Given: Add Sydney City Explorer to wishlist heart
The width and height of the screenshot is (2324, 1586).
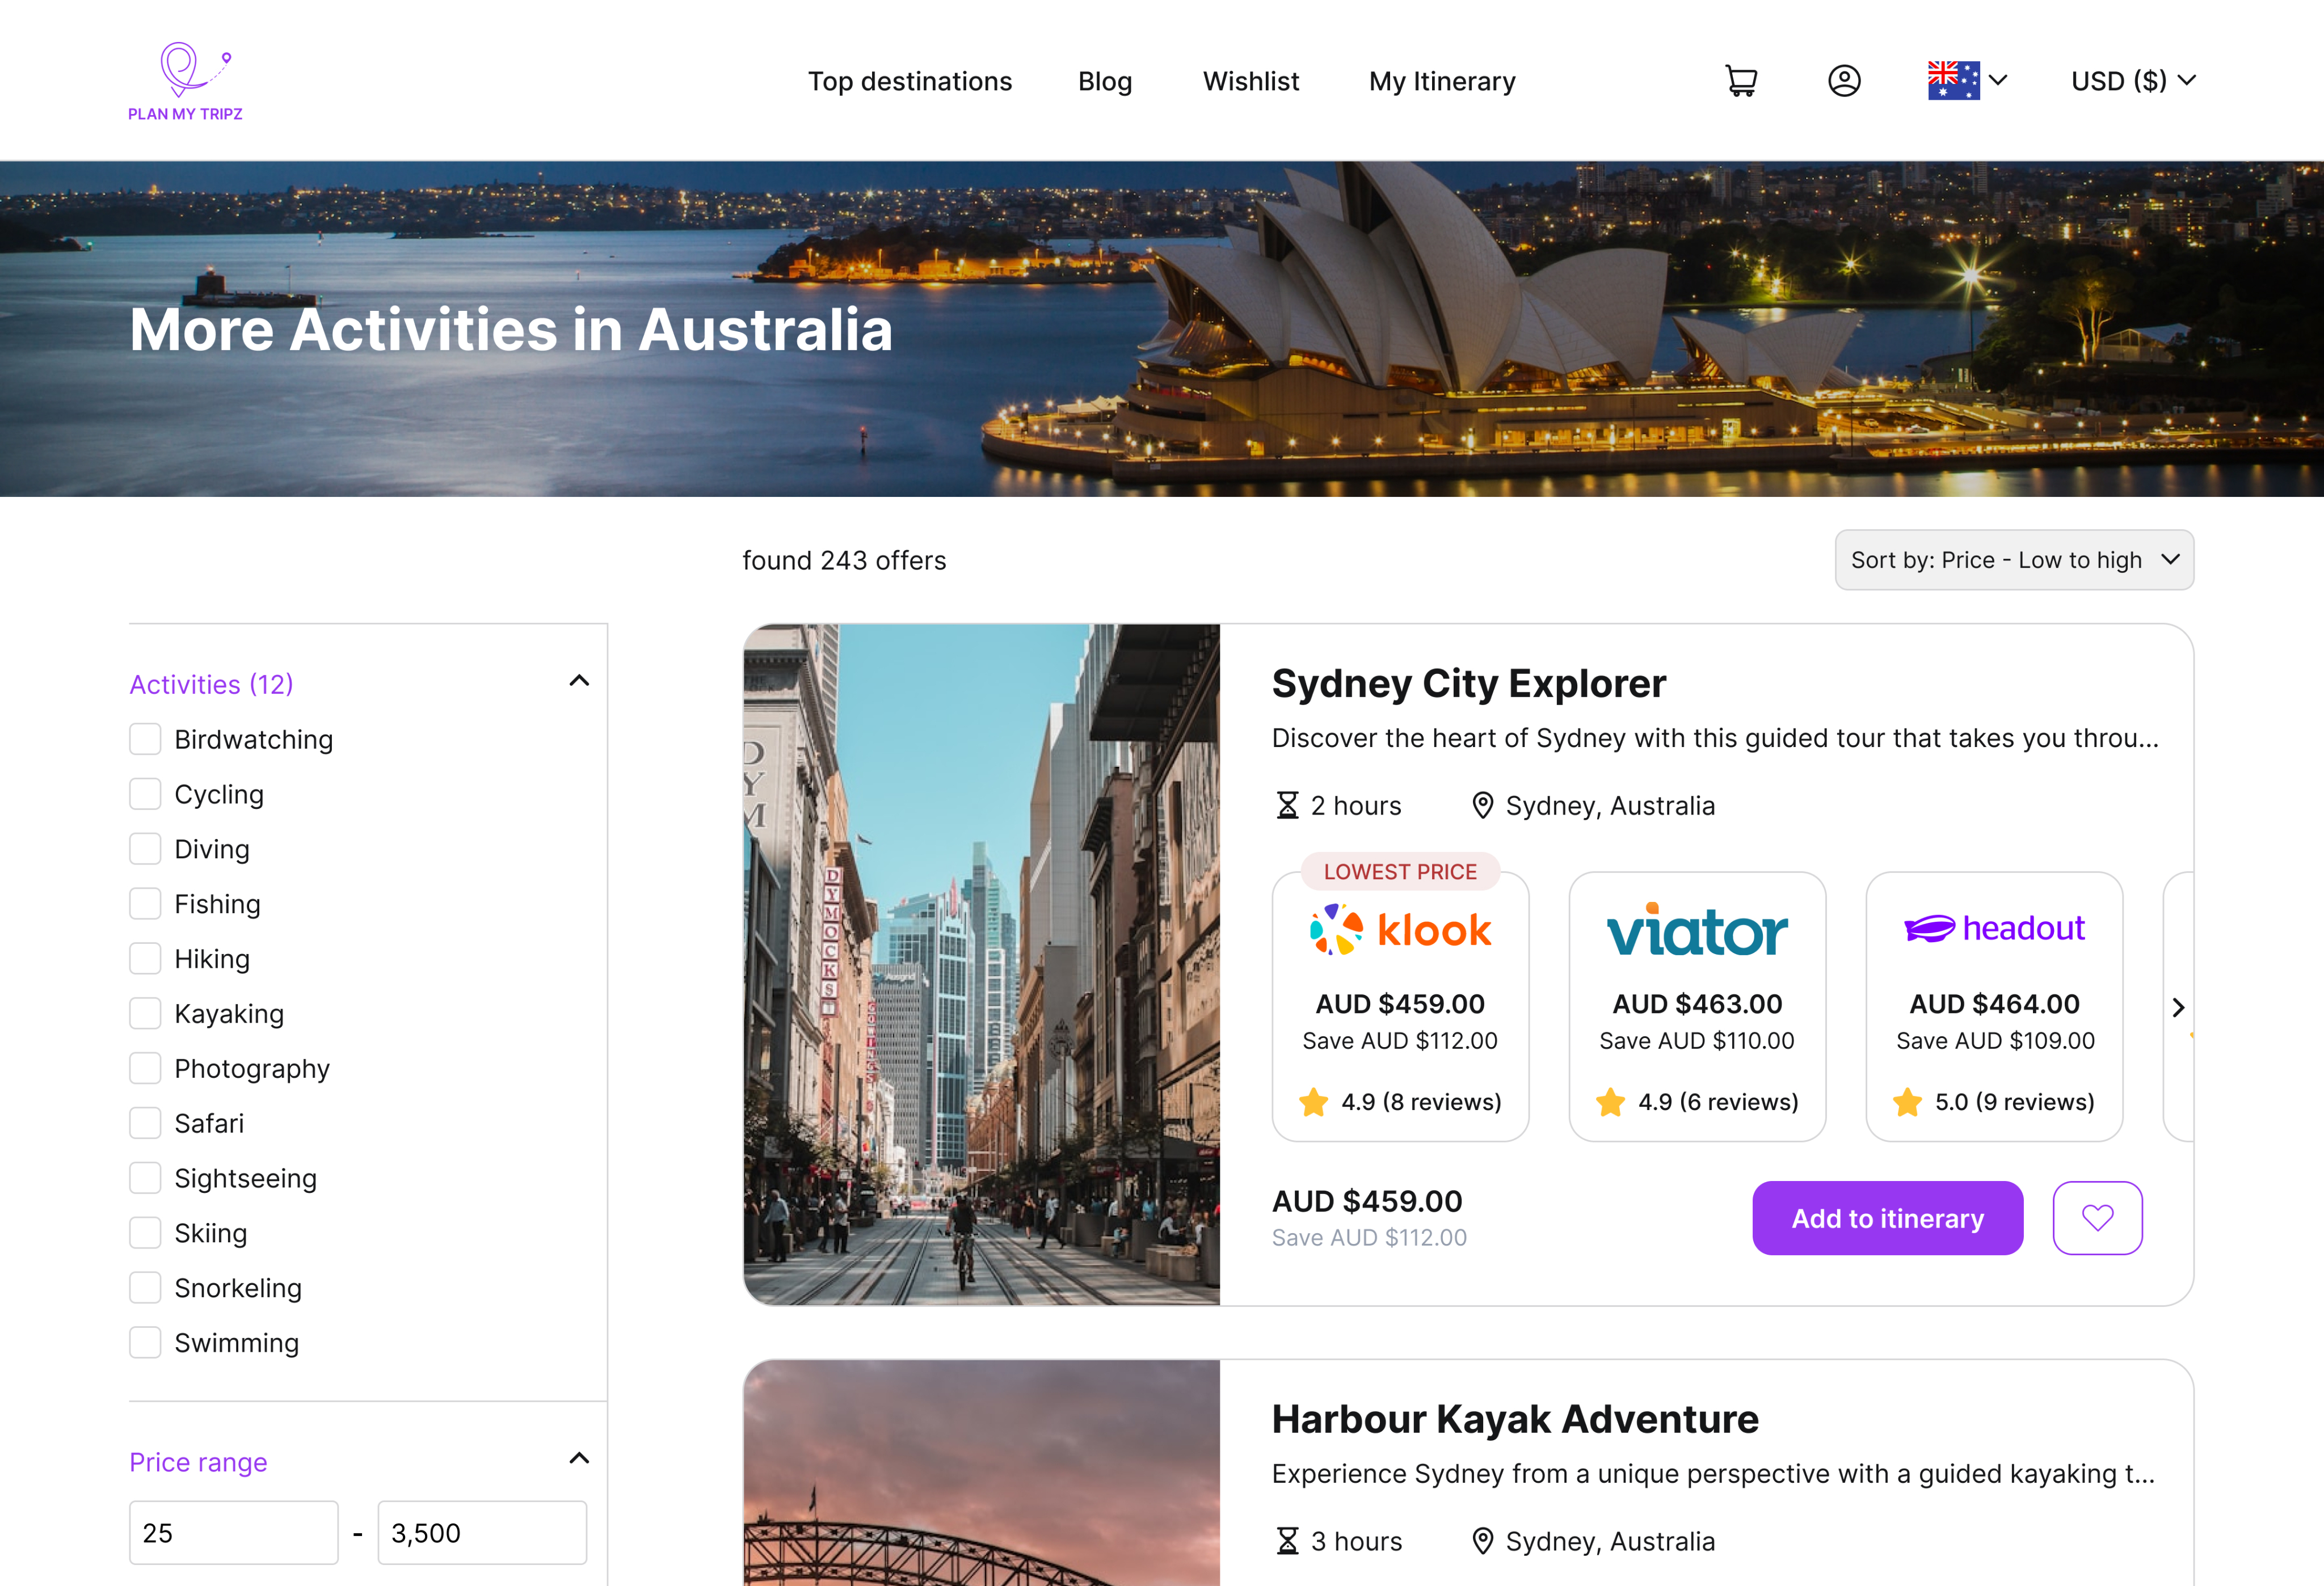Looking at the screenshot, I should (x=2097, y=1217).
